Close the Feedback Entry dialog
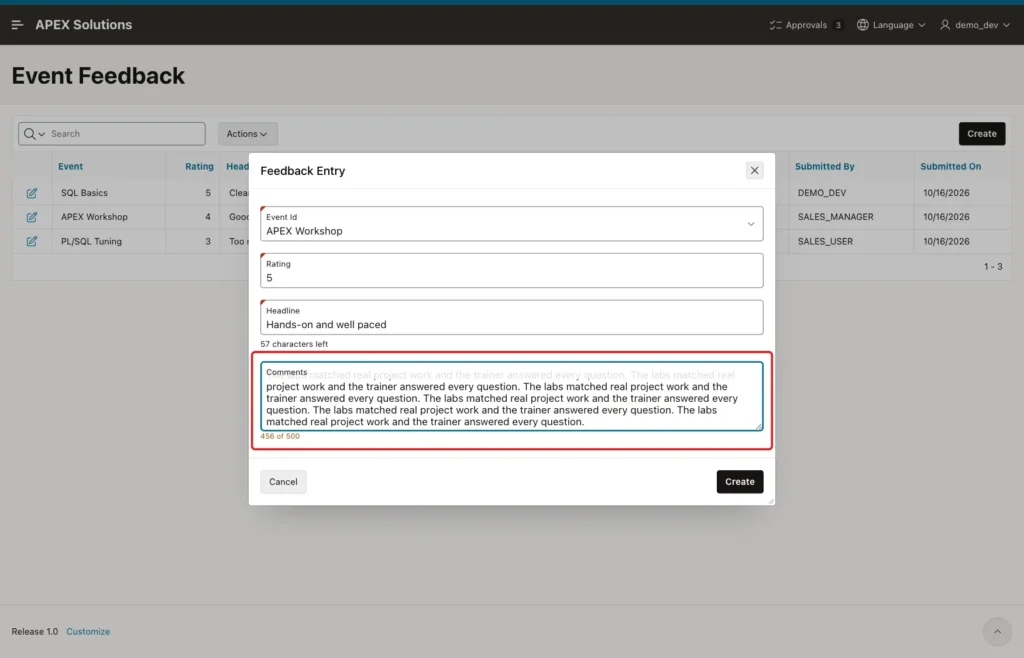 pos(754,170)
